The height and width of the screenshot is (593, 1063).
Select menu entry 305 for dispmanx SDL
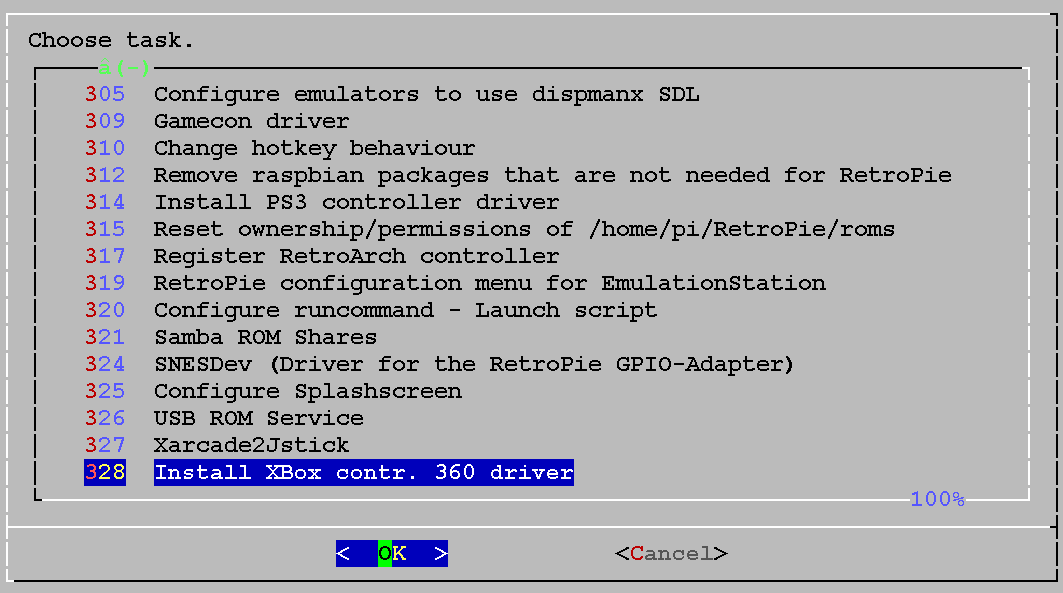tap(426, 94)
